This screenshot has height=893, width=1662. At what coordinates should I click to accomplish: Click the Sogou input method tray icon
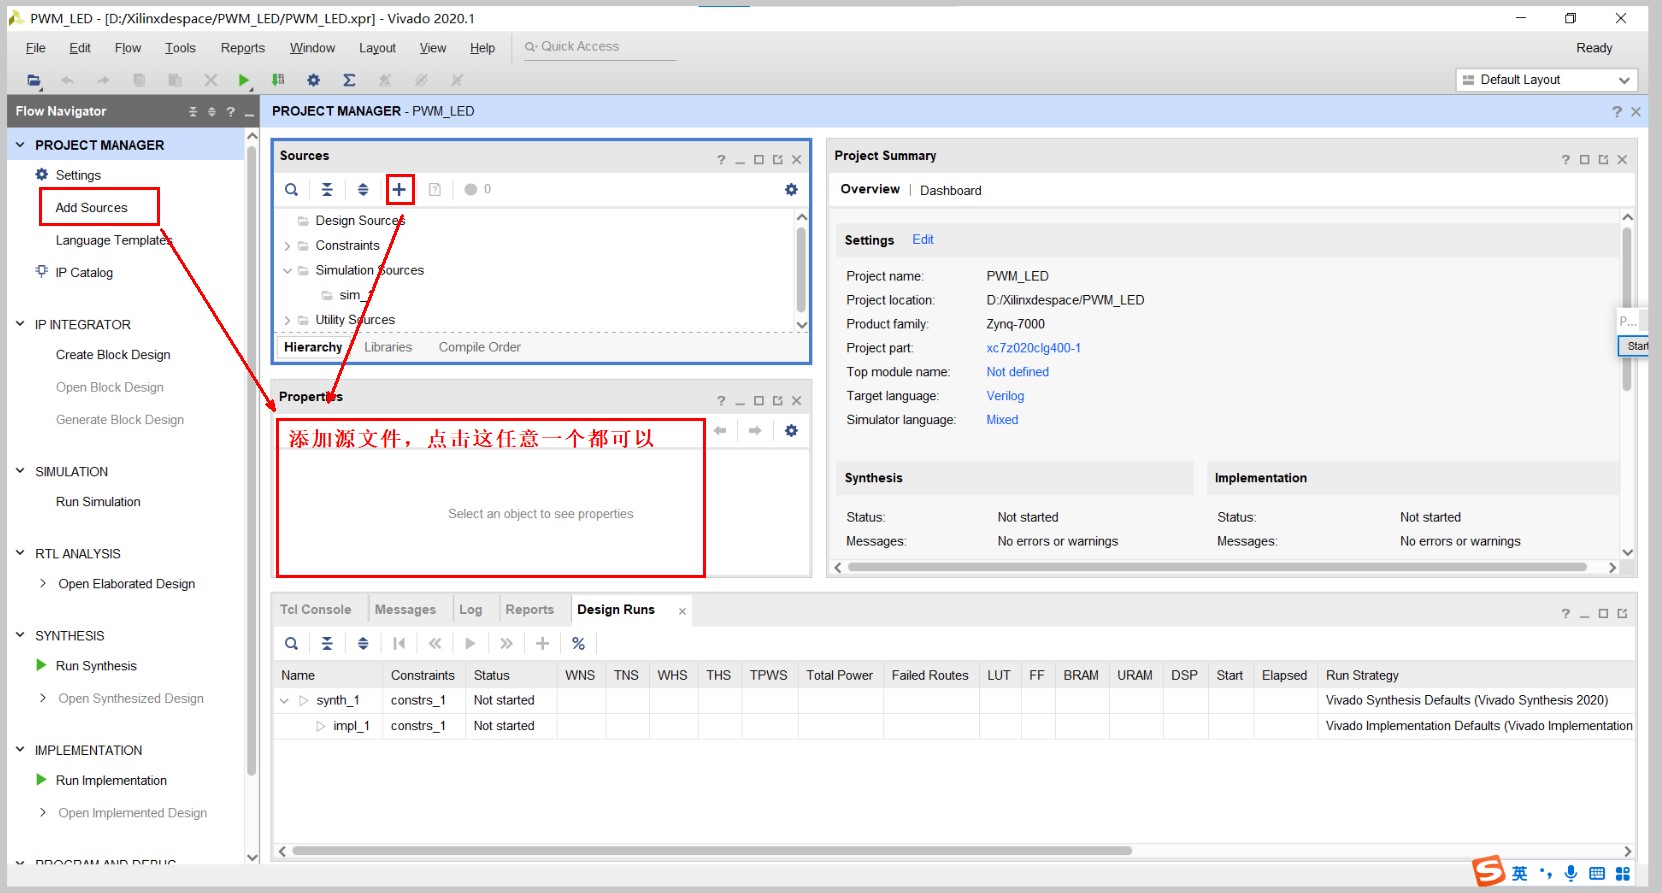pyautogui.click(x=1489, y=872)
